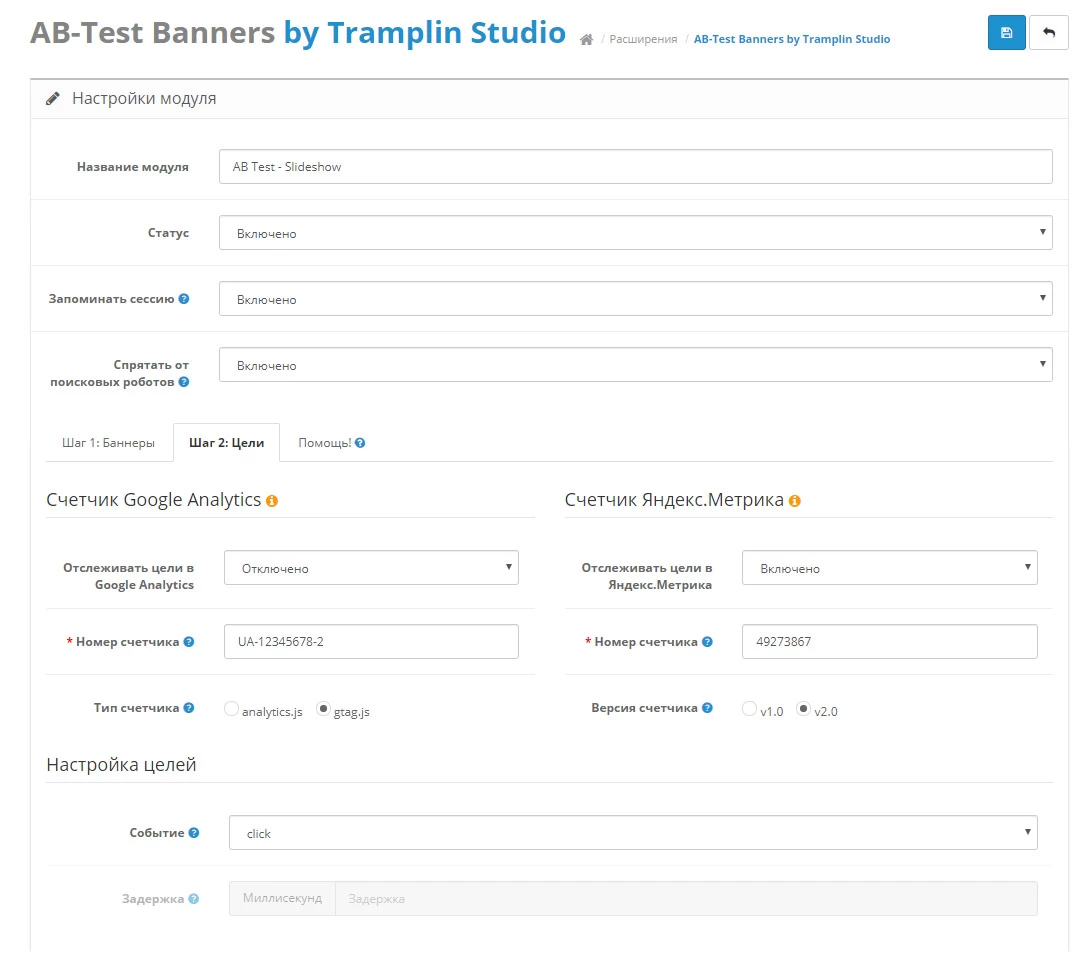Click the Задержка delay input field
Screen dimensions: 1089x958
(x=686, y=898)
